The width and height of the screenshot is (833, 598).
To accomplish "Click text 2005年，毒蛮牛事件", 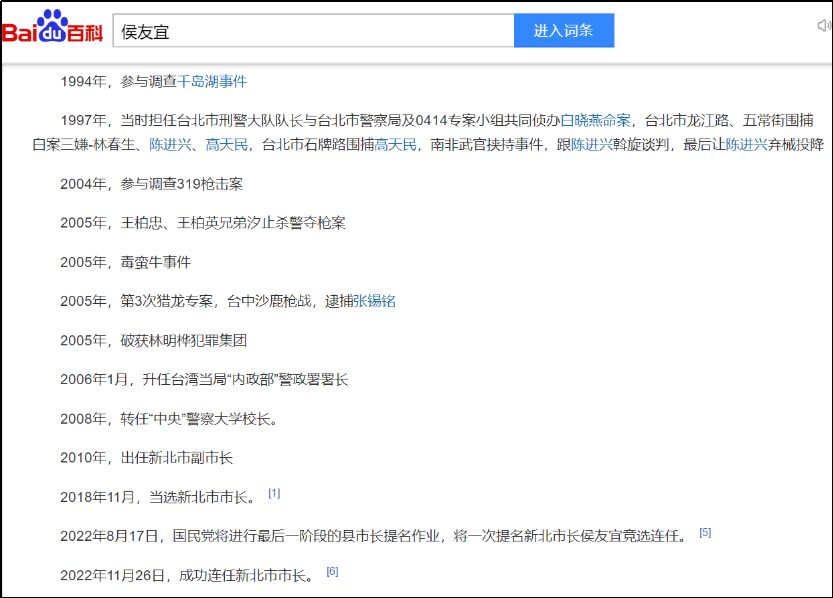I will [125, 262].
